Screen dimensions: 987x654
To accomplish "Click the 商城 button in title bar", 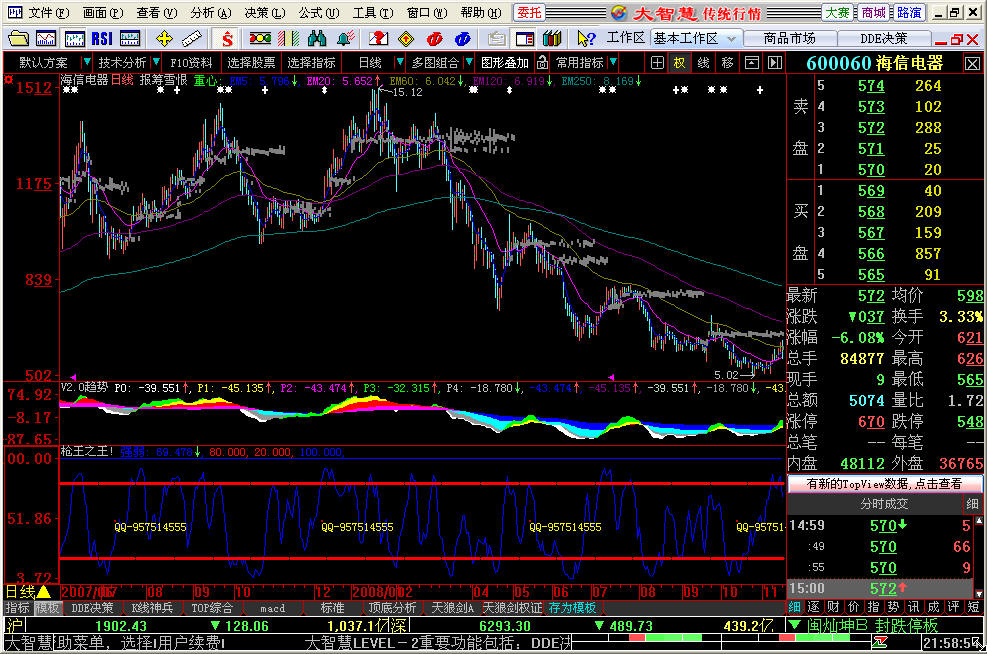I will pos(873,13).
